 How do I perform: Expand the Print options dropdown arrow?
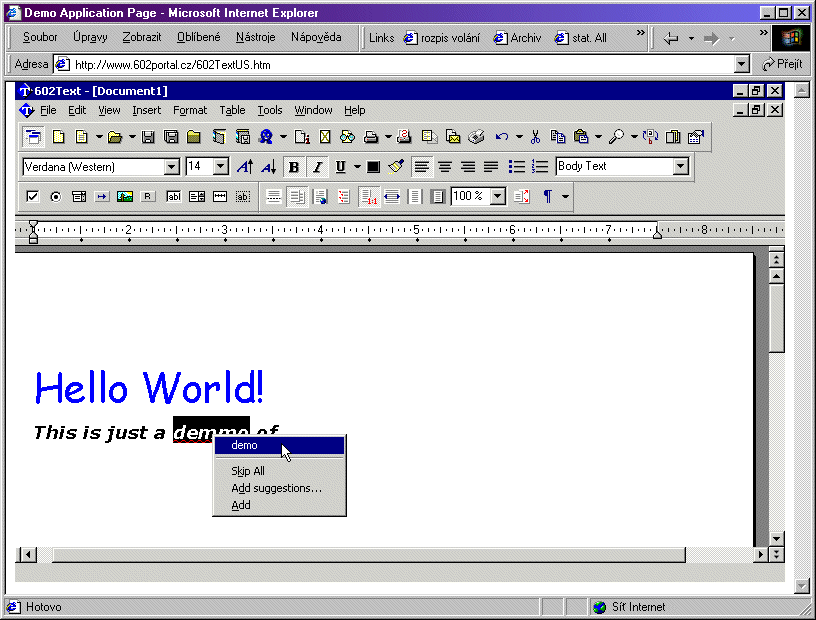(x=388, y=137)
